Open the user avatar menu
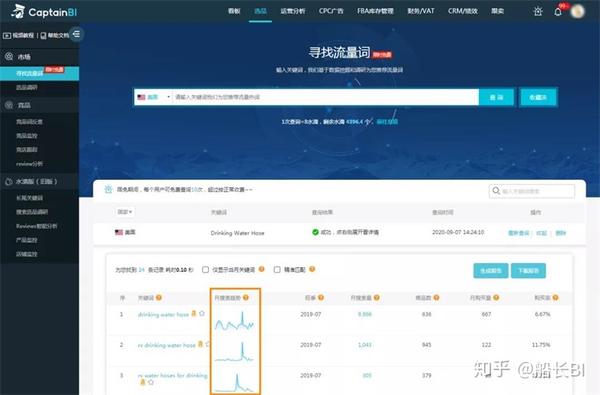Screen dimensions: 600x395 (577, 11)
